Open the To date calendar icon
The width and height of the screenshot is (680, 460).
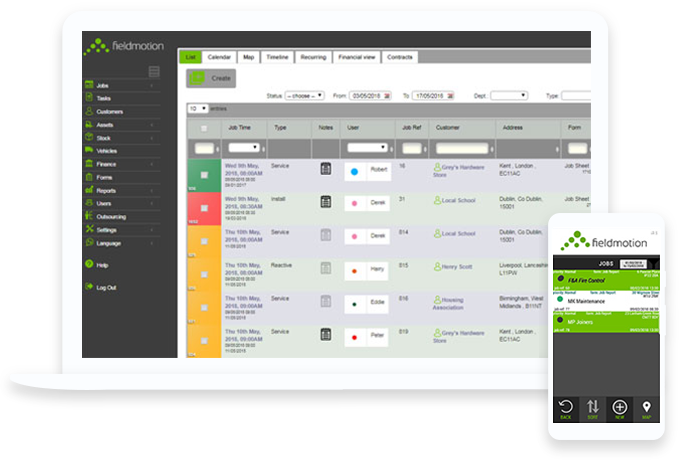(451, 96)
